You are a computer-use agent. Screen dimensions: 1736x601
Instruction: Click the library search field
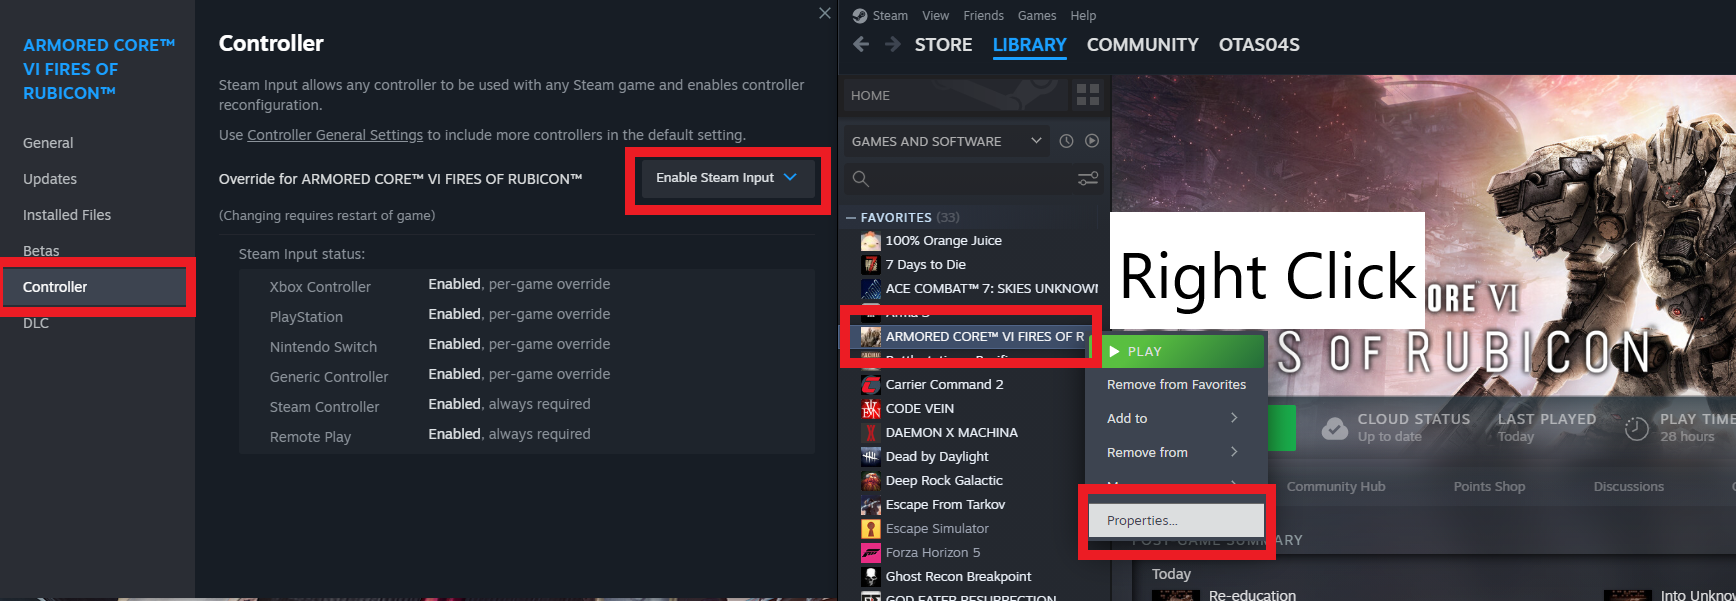click(958, 179)
